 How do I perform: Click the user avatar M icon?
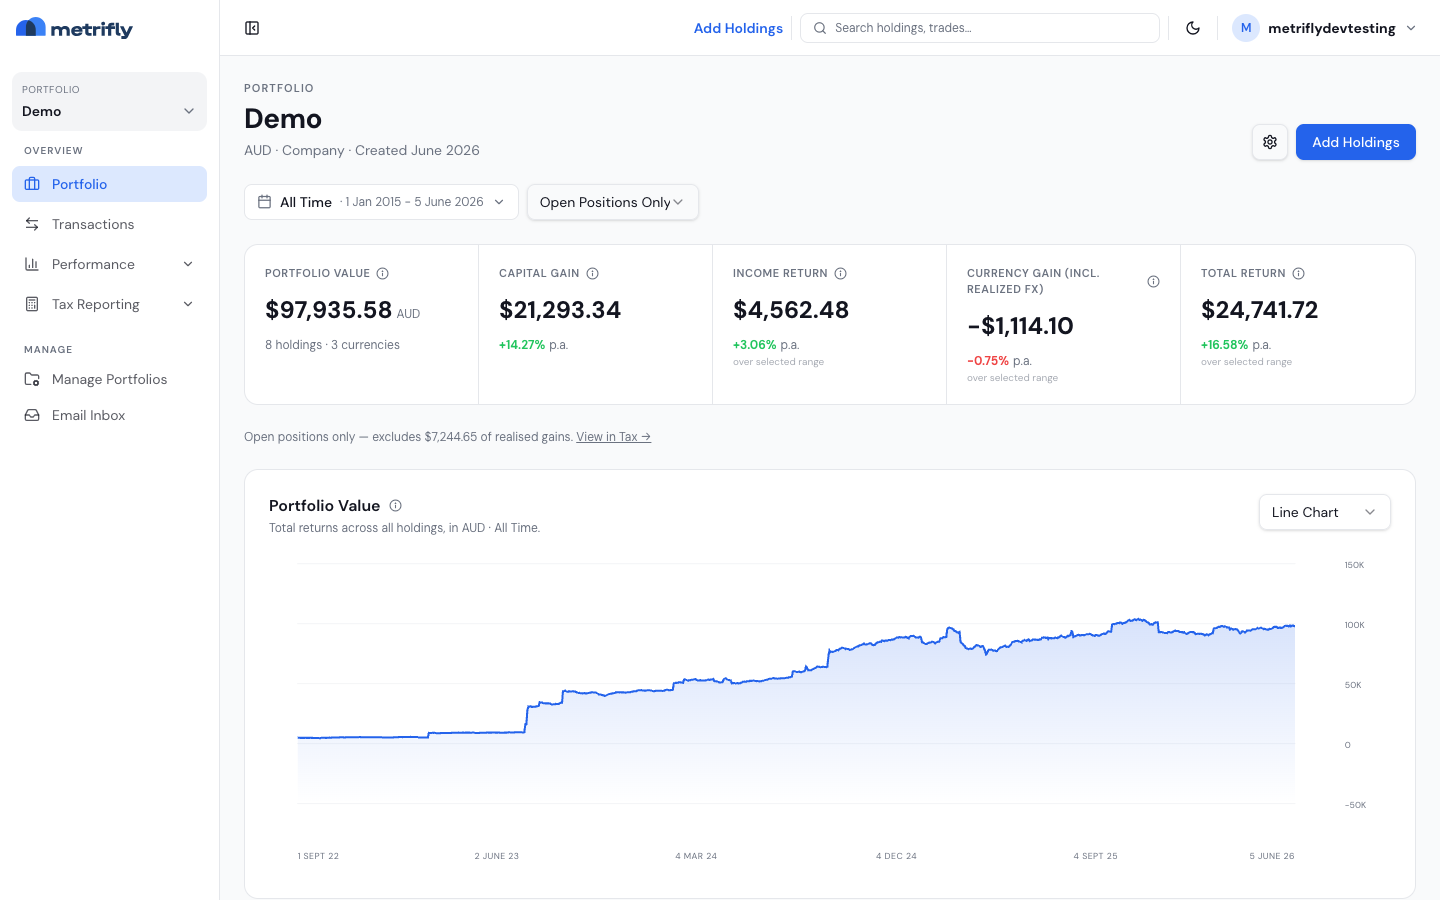[1245, 28]
